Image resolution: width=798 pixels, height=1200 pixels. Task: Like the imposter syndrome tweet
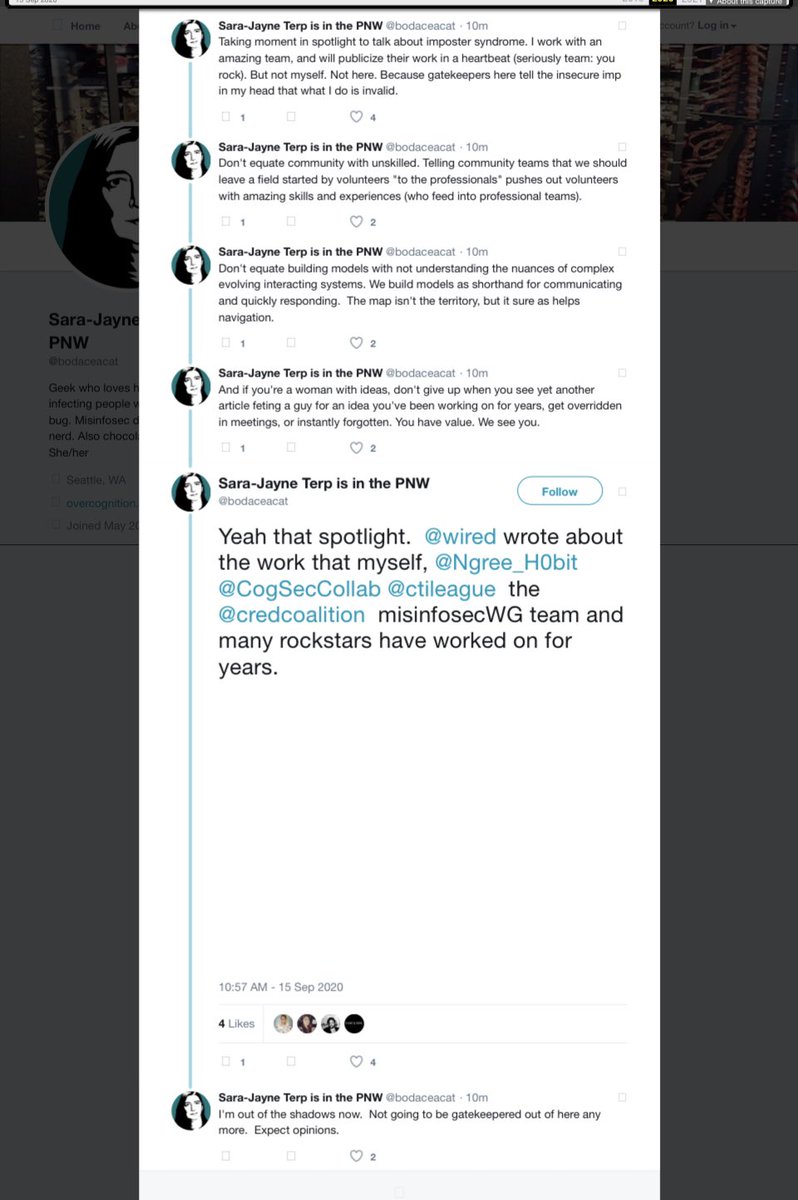(x=355, y=117)
